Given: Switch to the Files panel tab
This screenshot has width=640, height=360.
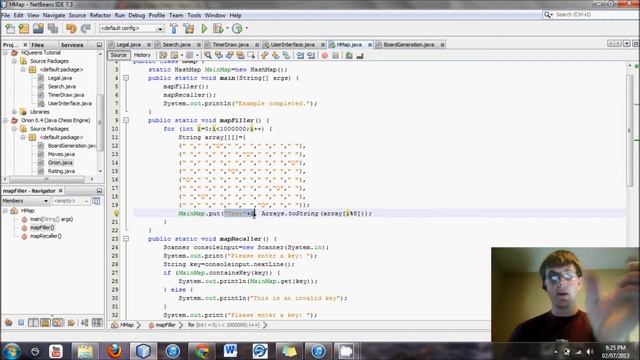Looking at the screenshot, I should 38,45.
